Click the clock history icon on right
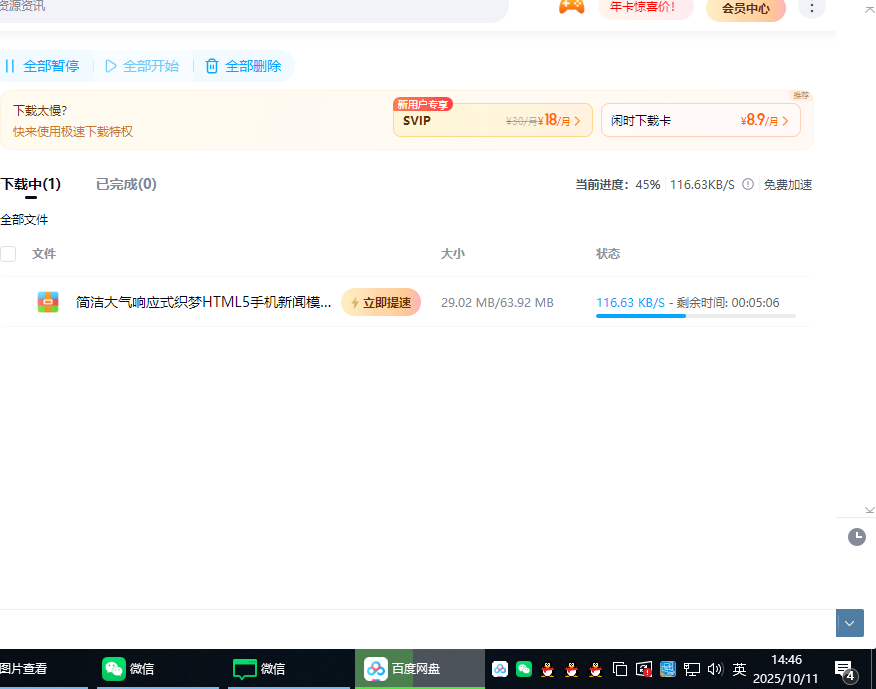Viewport: 876px width, 689px height. pos(857,537)
